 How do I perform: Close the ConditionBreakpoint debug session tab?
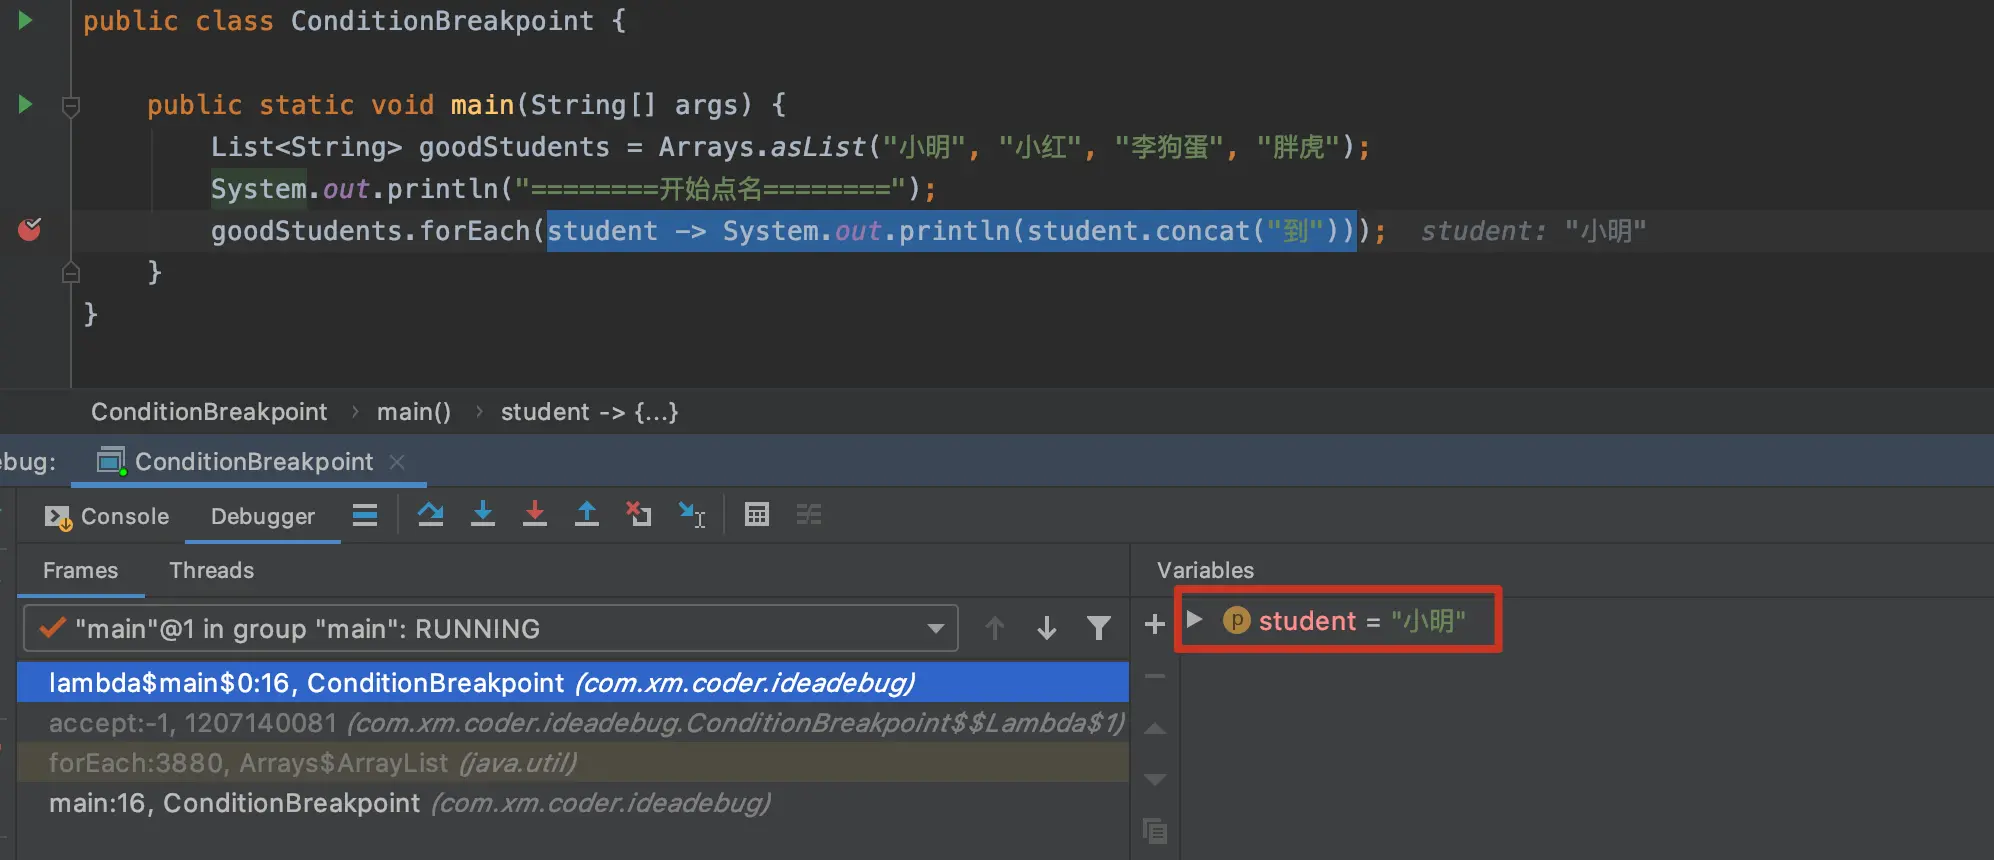(397, 461)
